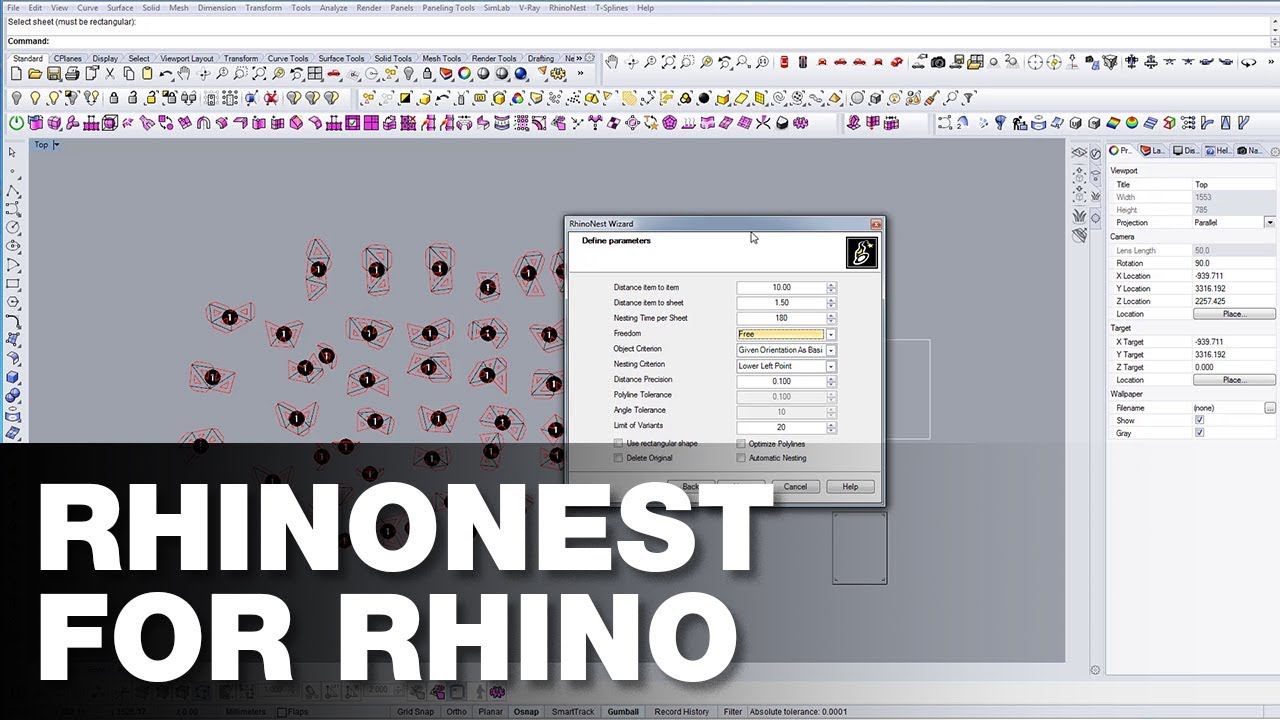This screenshot has height=720, width=1280.
Task: Click the Cut scissors icon
Action: coord(110,74)
